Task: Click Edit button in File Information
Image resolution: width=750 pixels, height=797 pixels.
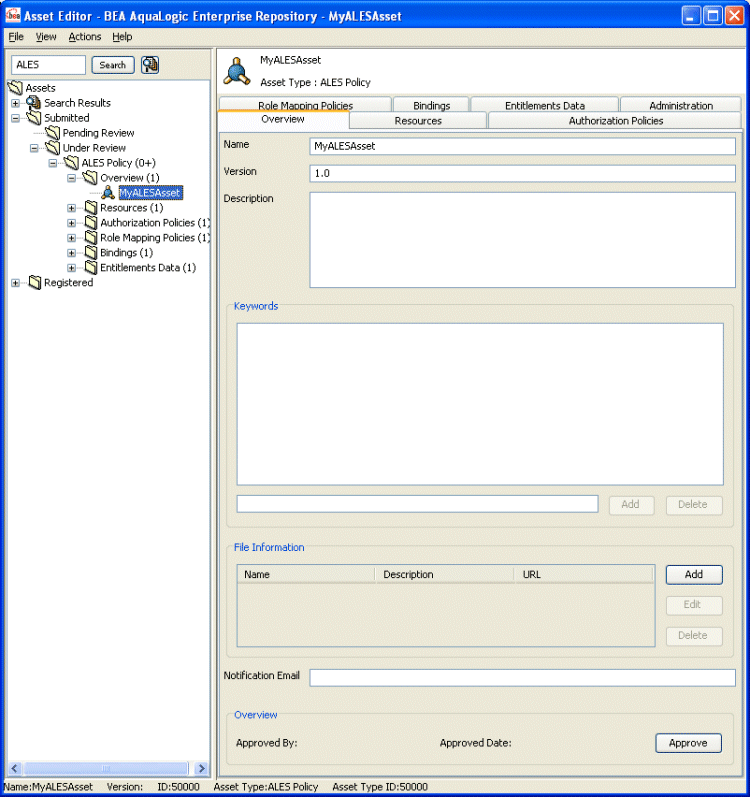Action: (x=694, y=605)
